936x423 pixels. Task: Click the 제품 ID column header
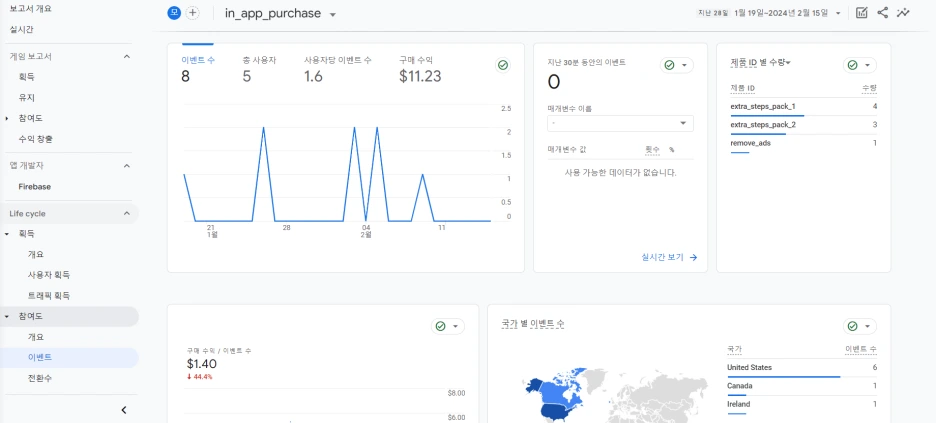pos(743,88)
